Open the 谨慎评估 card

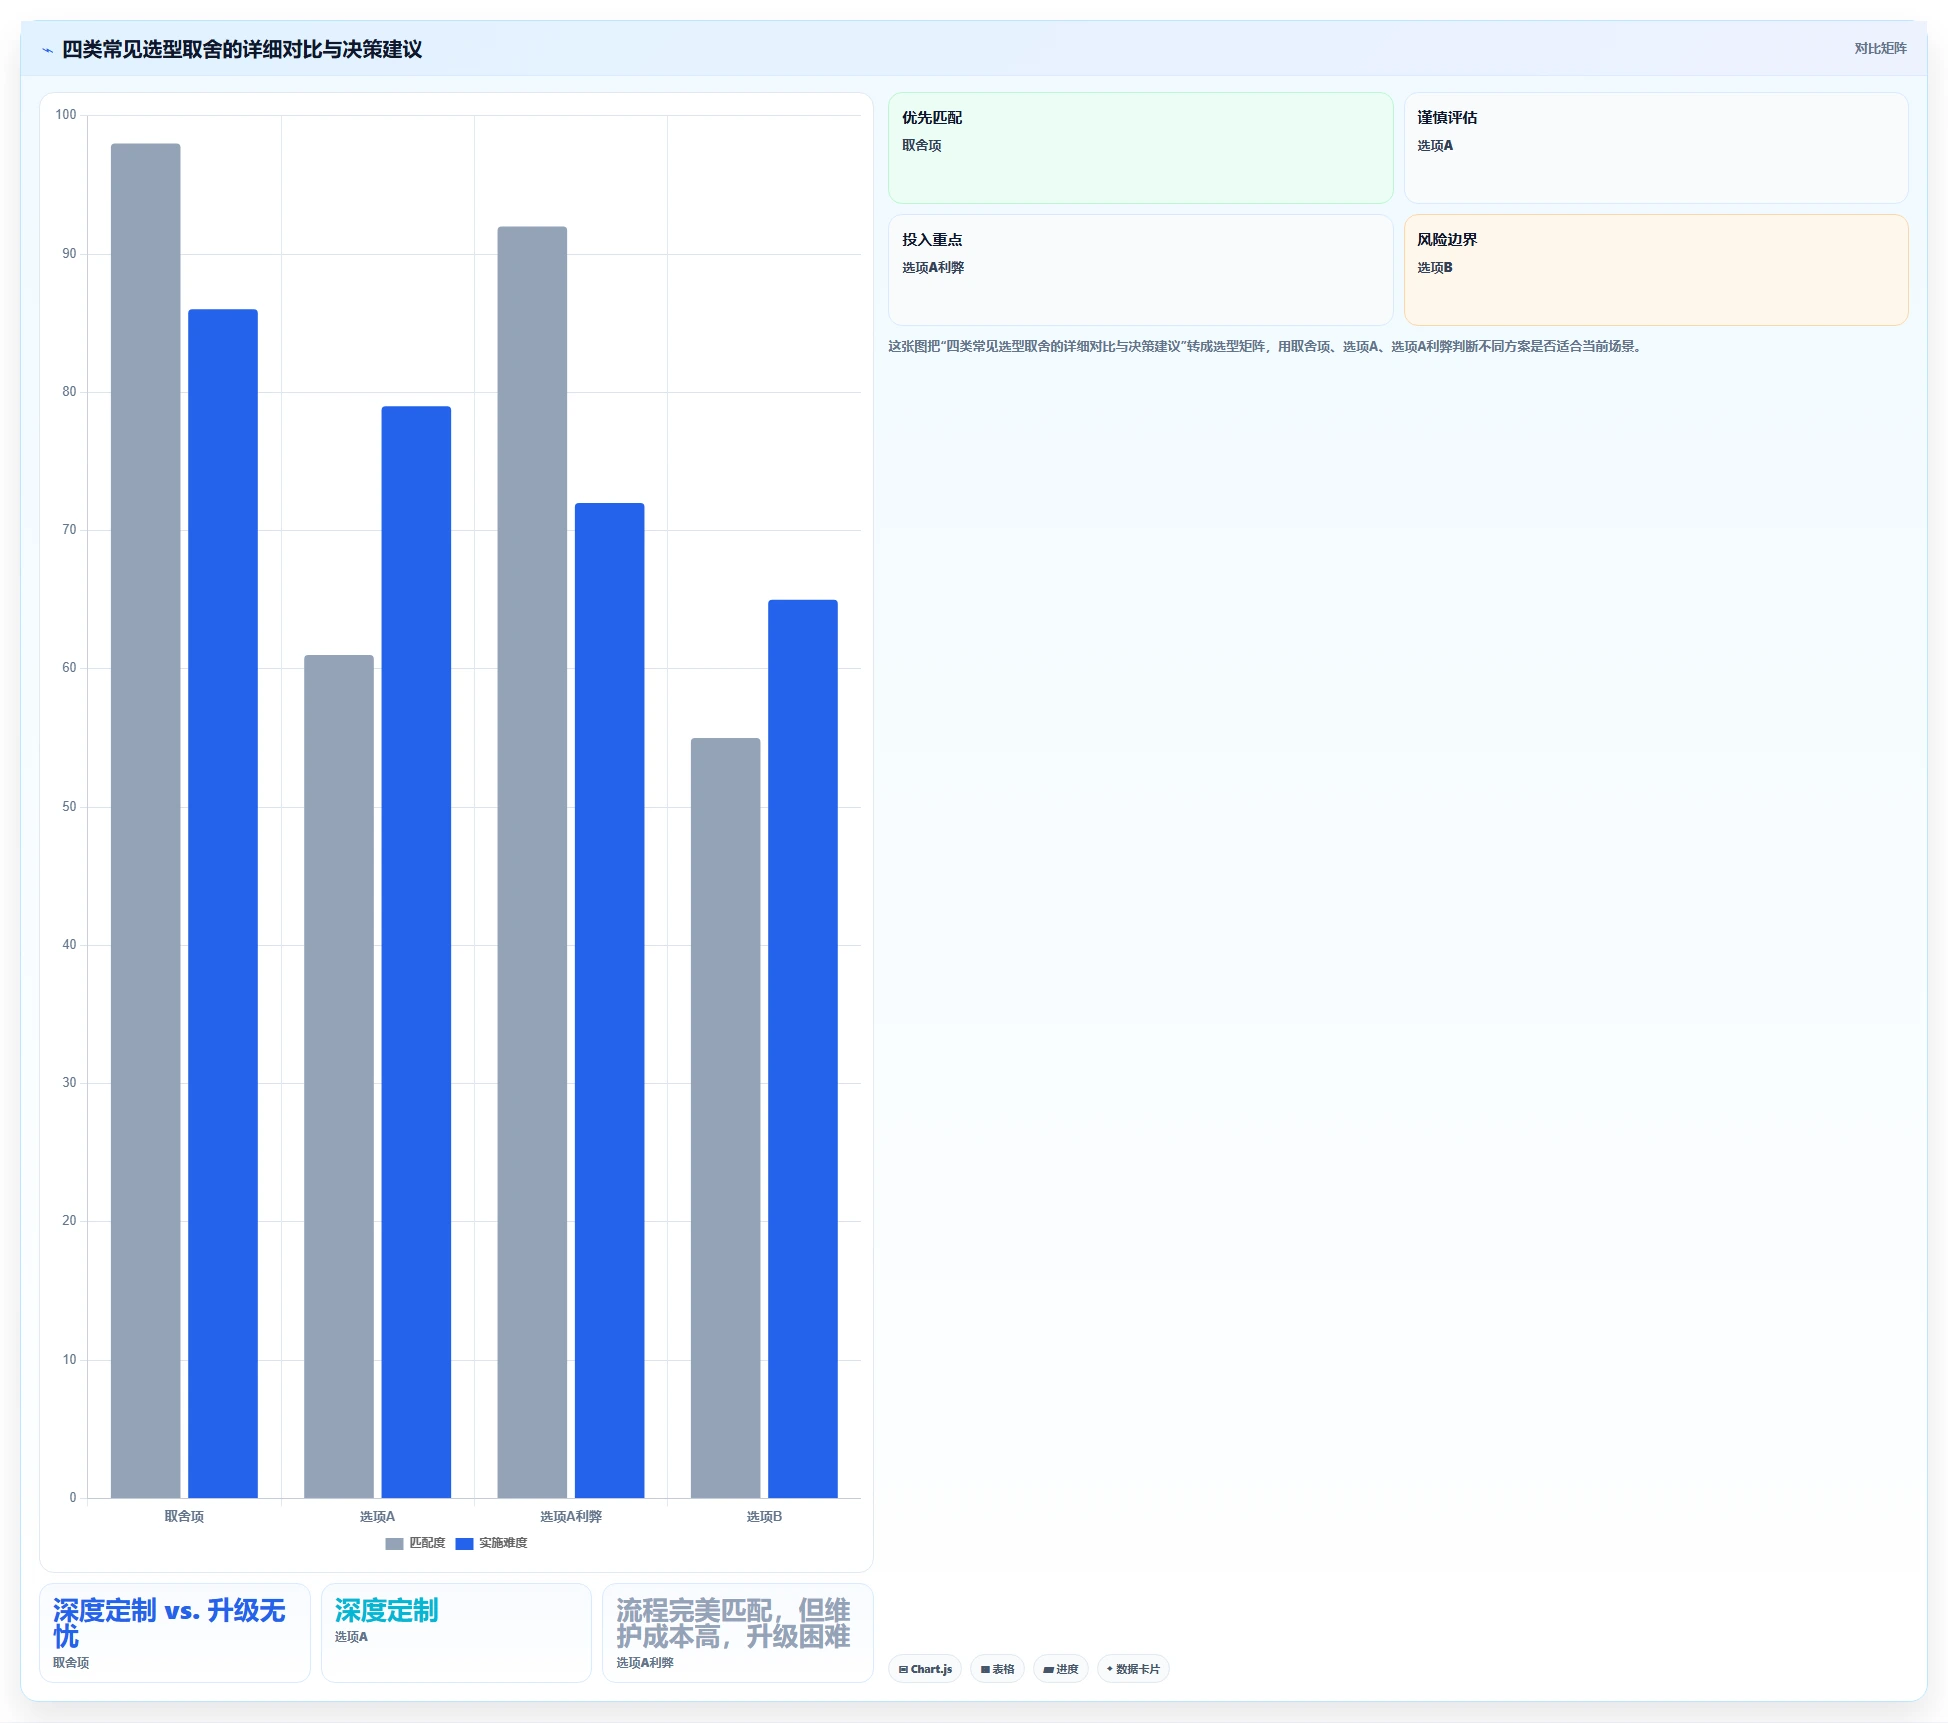pyautogui.click(x=1656, y=148)
